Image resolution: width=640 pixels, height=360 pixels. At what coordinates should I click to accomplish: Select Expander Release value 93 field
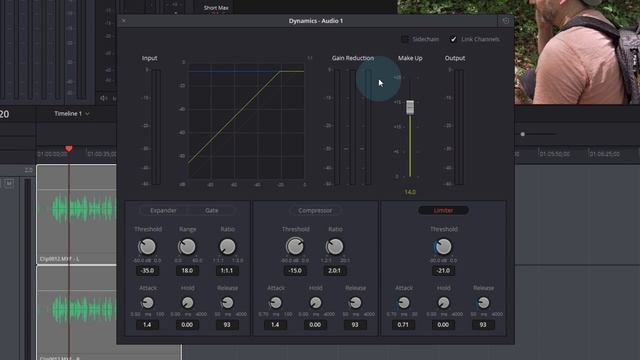[227, 325]
